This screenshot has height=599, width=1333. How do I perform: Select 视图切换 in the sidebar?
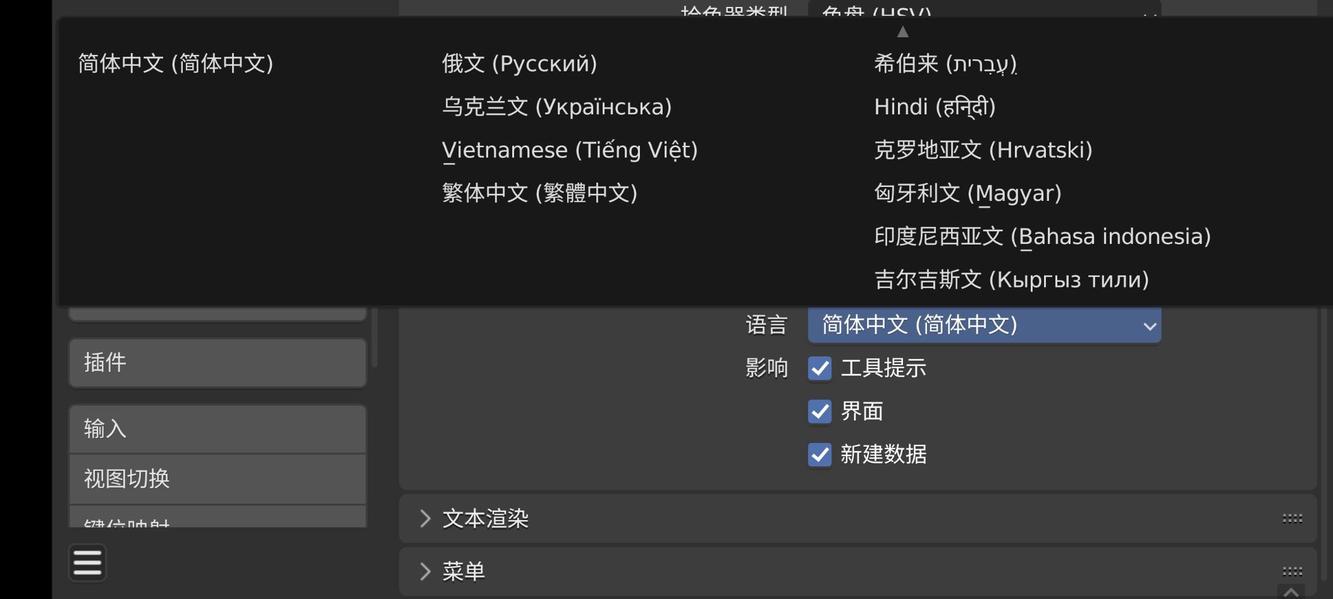(217, 477)
